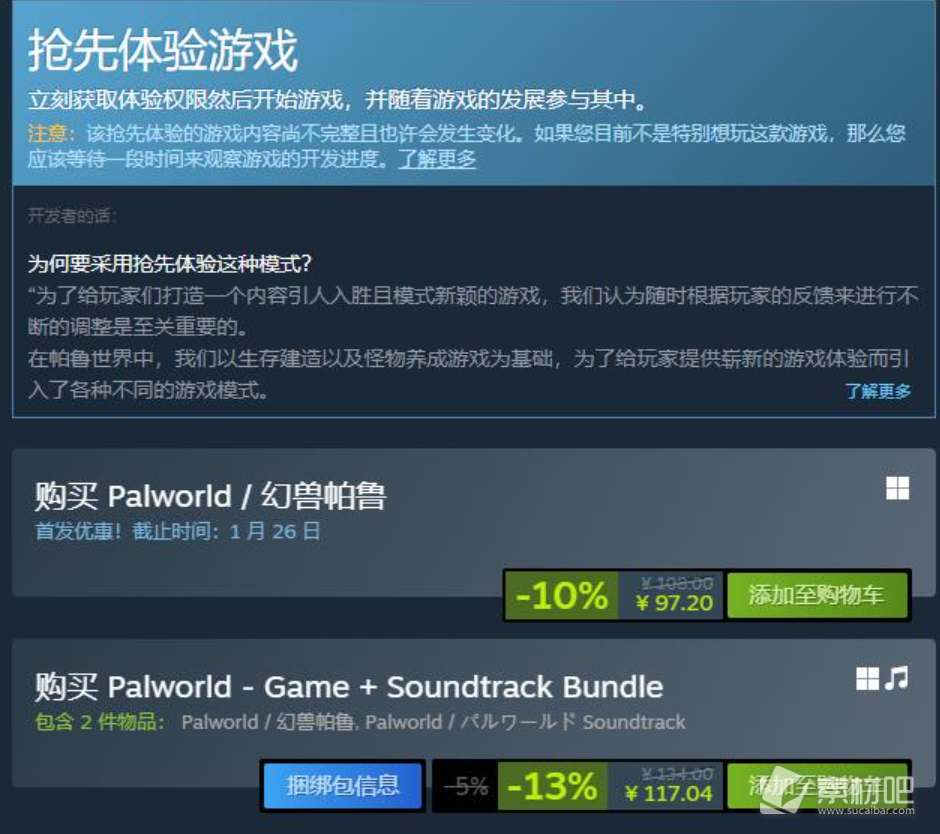Click the -10% discount badge
Image resolution: width=940 pixels, height=834 pixels.
coord(561,595)
